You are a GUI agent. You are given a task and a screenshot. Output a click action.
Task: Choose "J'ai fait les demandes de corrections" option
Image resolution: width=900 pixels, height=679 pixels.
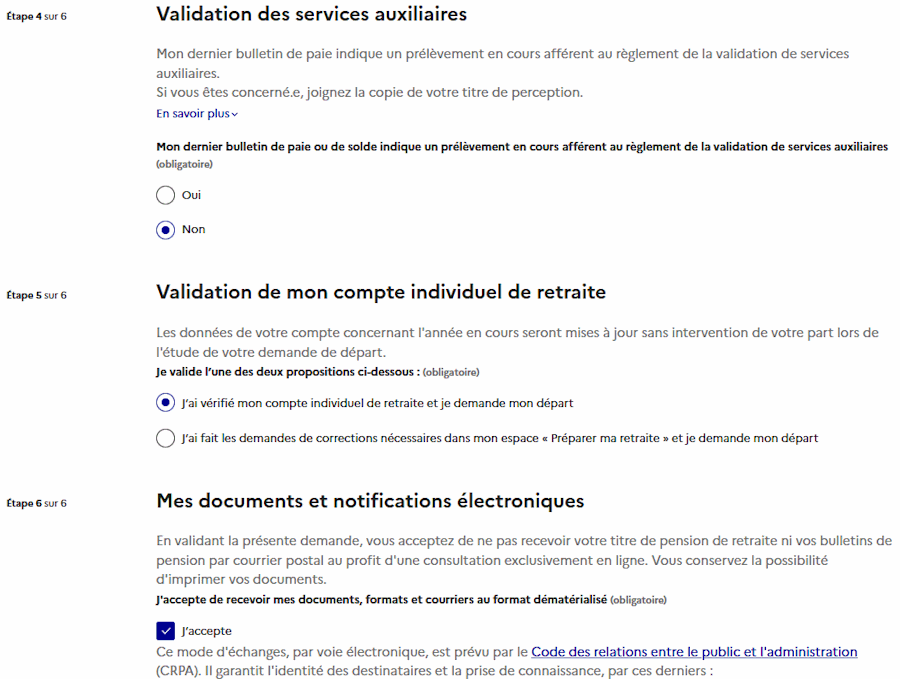point(166,438)
